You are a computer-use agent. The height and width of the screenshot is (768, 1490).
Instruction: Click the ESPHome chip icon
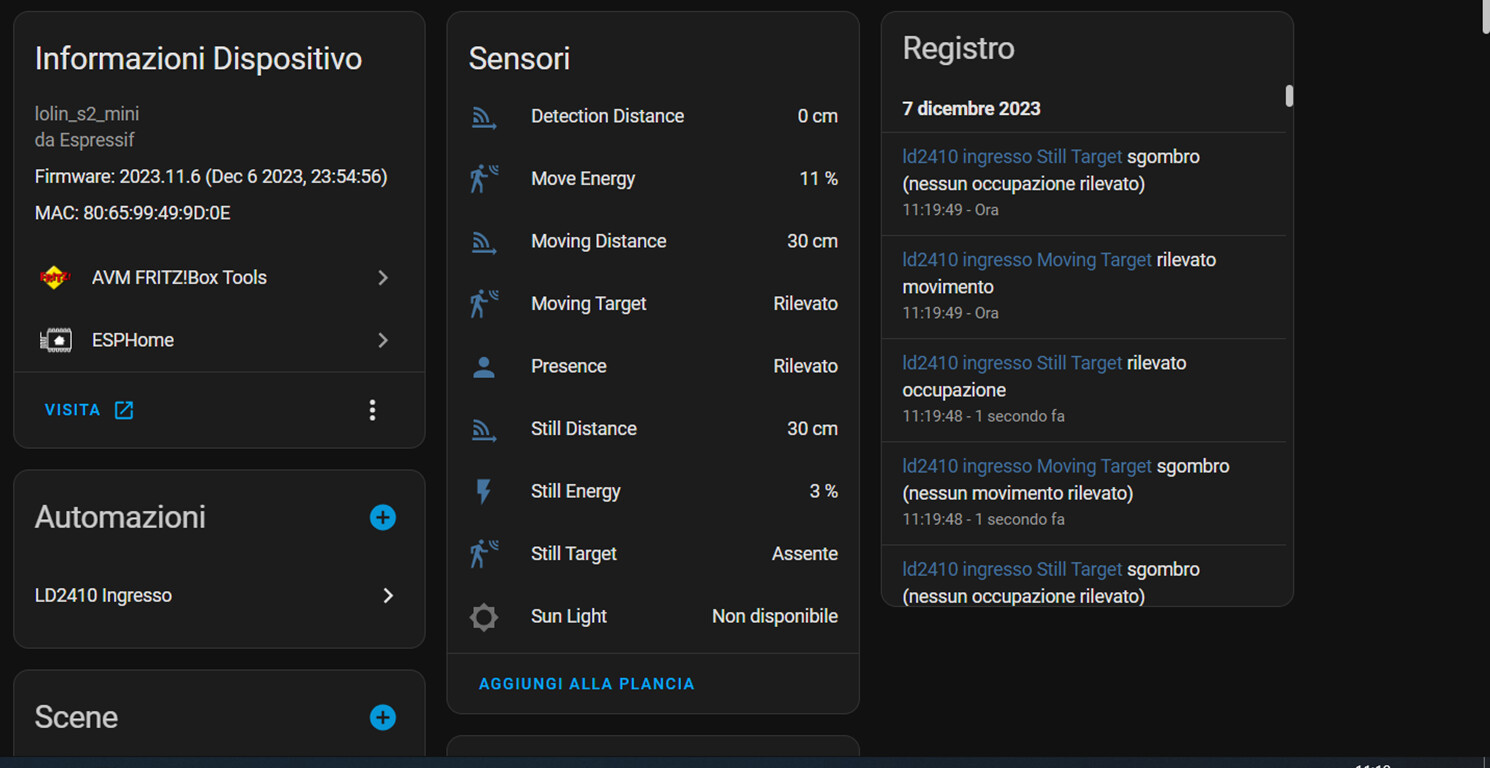pos(55,340)
